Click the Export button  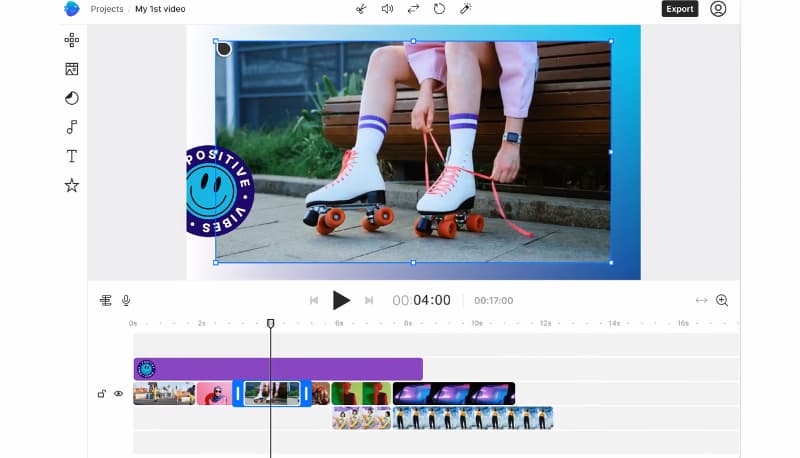(680, 9)
